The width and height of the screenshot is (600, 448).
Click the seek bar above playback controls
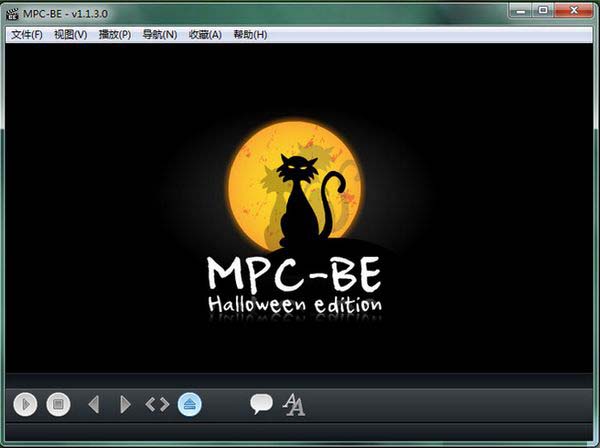tap(299, 381)
